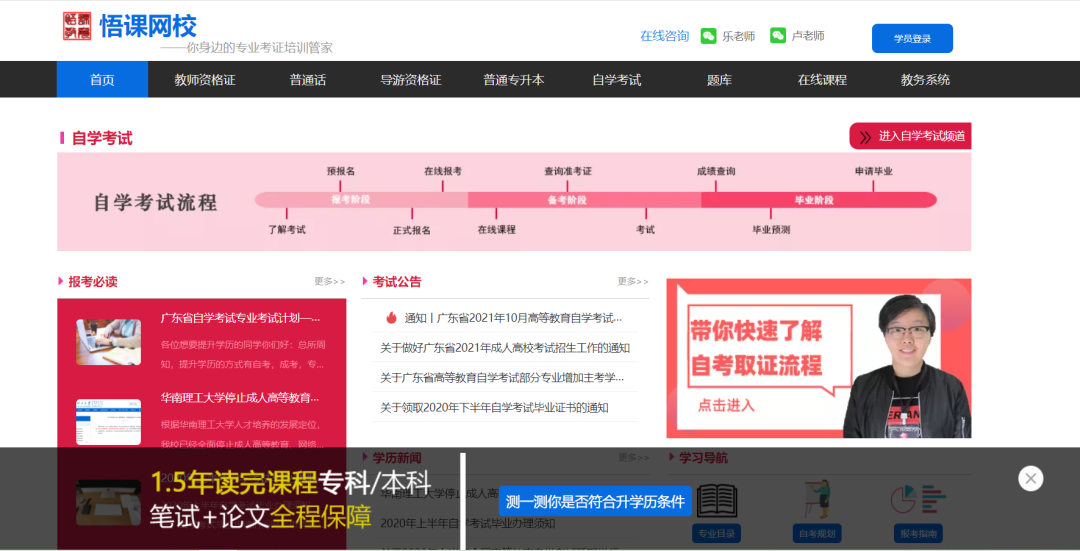Click the 自考规划 label button
The width and height of the screenshot is (1080, 551).
[x=817, y=534]
